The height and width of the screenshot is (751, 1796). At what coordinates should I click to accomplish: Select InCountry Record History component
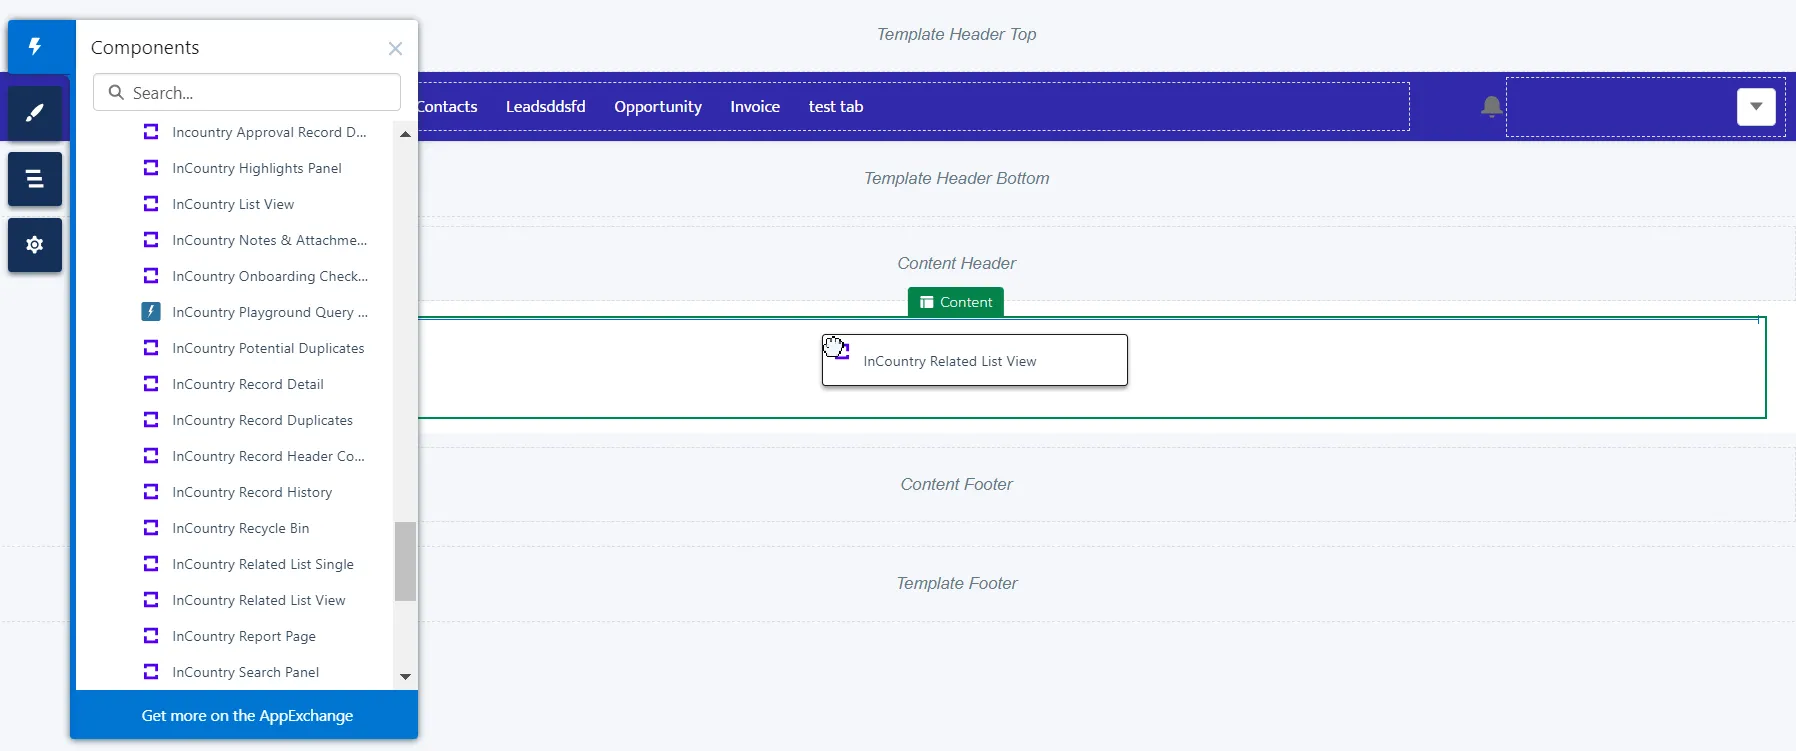coord(252,492)
